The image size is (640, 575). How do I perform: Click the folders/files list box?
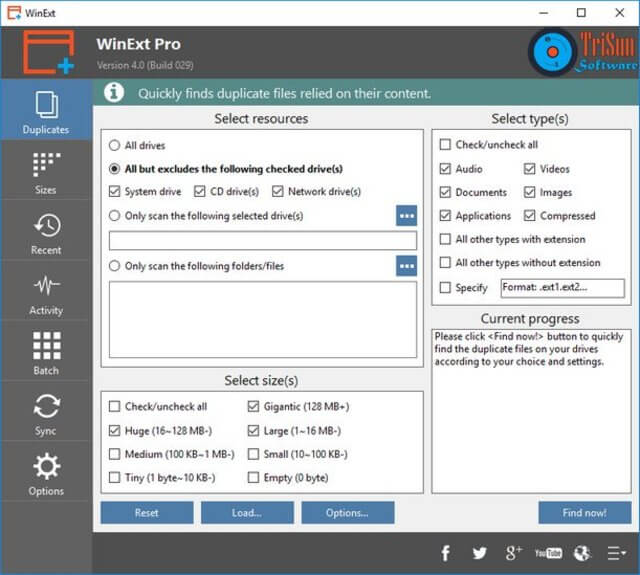coord(263,320)
